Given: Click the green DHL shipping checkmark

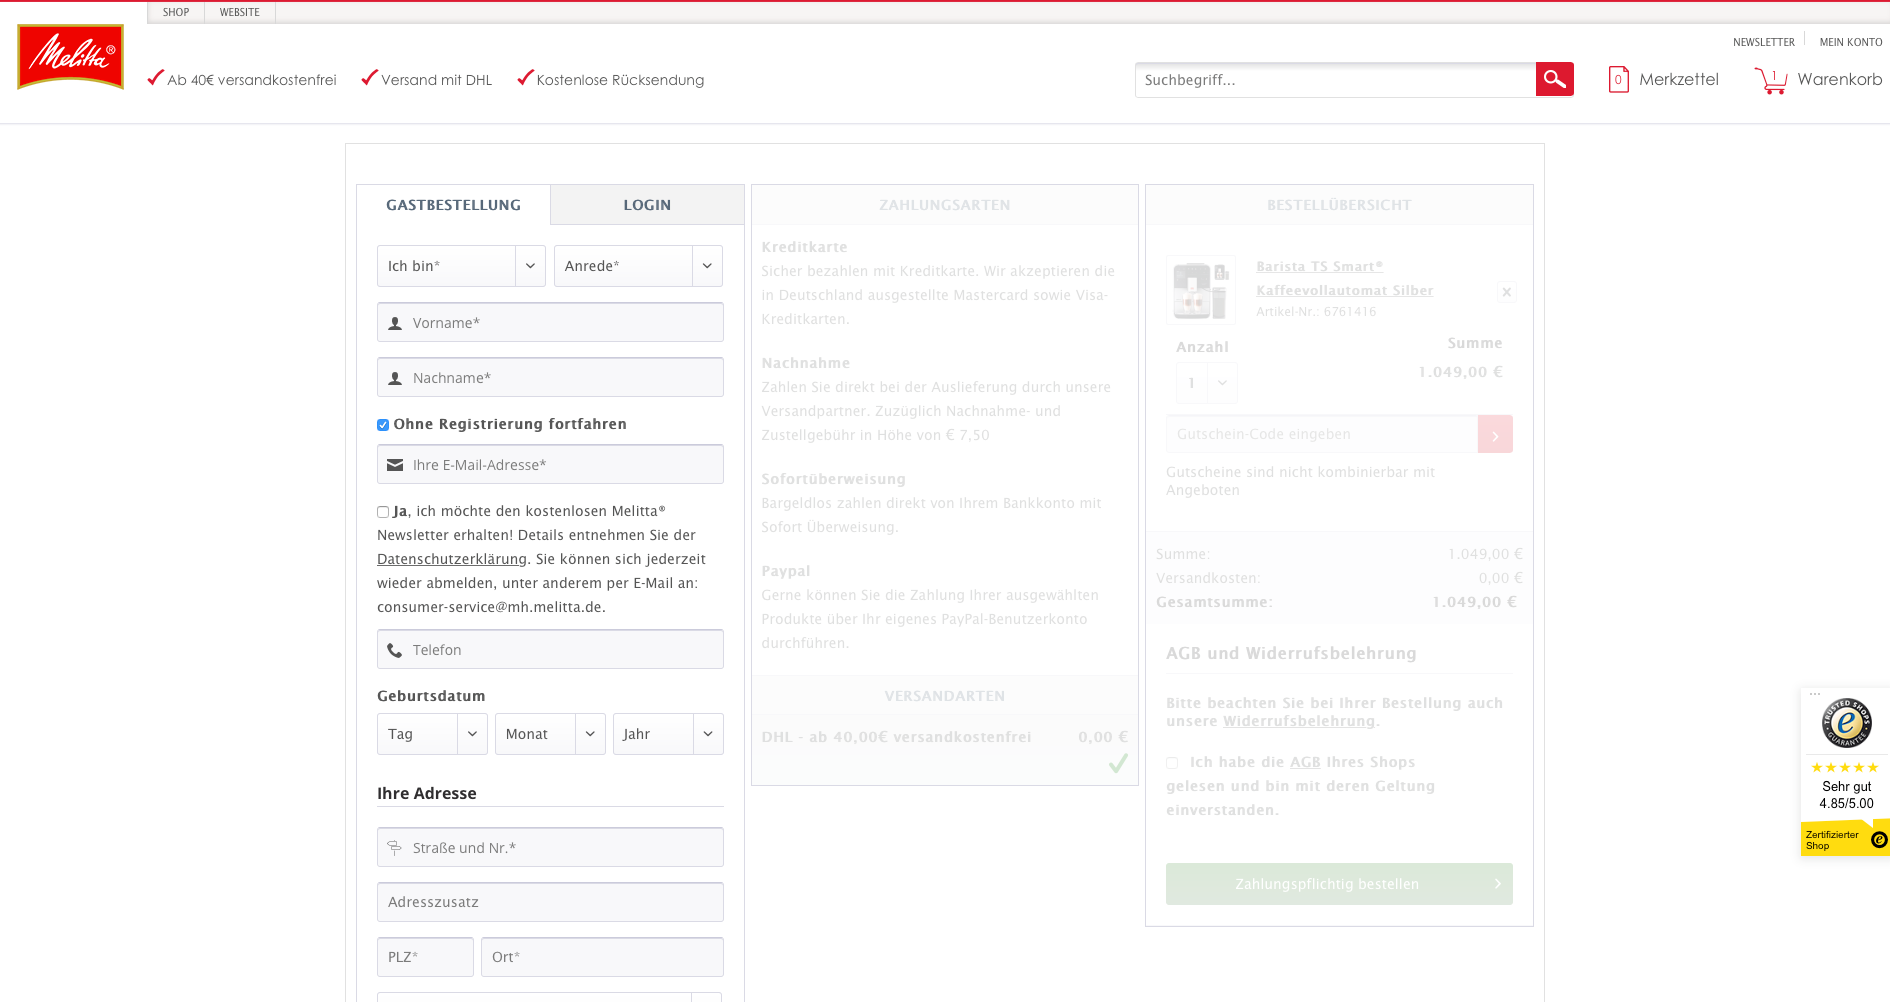Looking at the screenshot, I should pos(1118,764).
